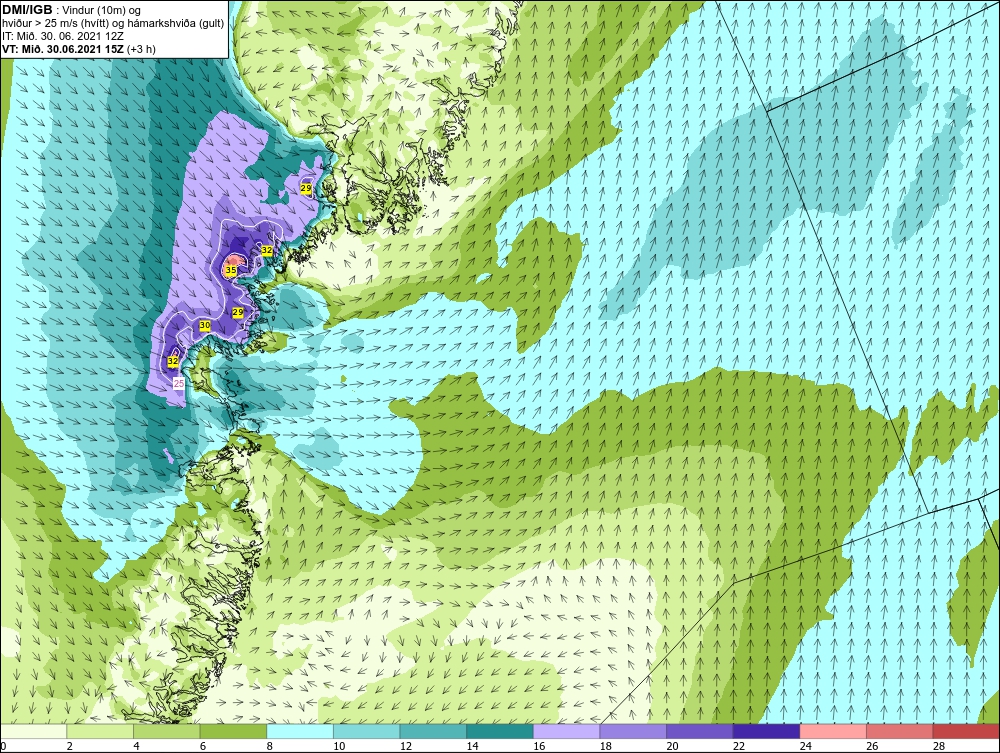The width and height of the screenshot is (1000, 753).
Task: Click the white '25' gust contour label
Action: pyautogui.click(x=179, y=383)
